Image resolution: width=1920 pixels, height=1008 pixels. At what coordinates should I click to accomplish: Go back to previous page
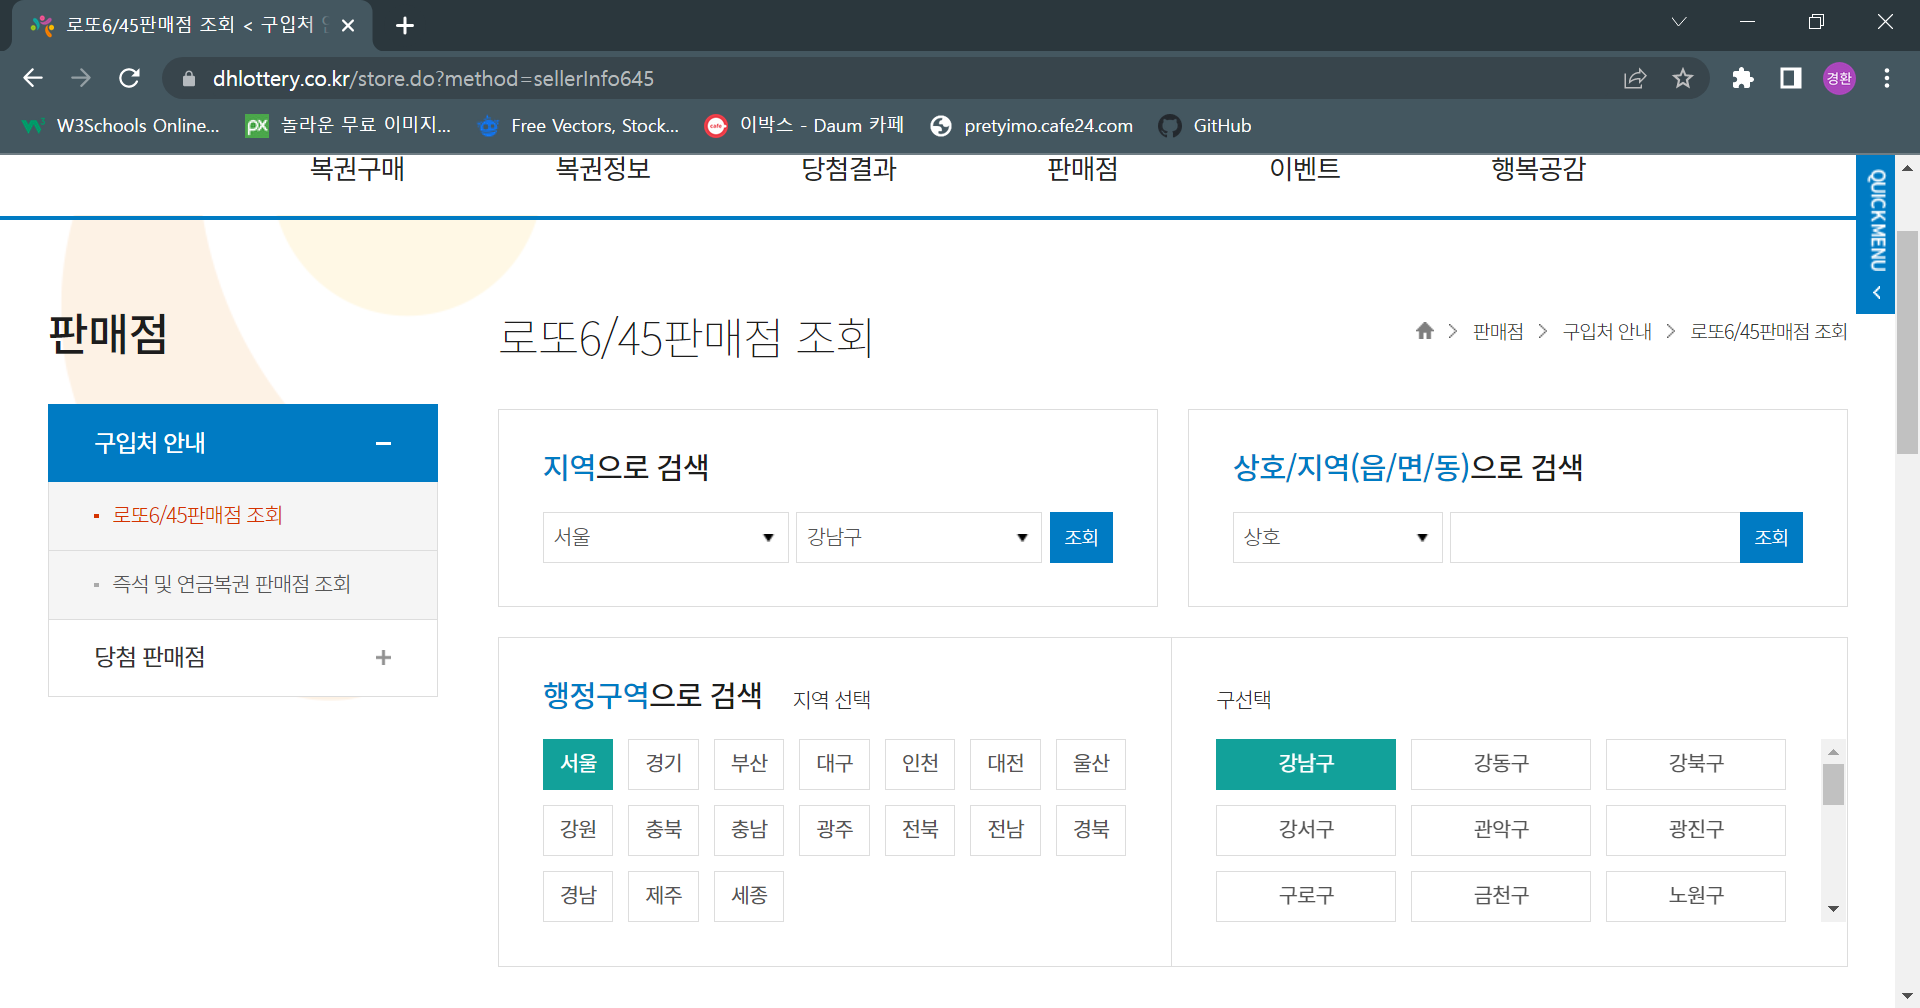click(x=33, y=78)
